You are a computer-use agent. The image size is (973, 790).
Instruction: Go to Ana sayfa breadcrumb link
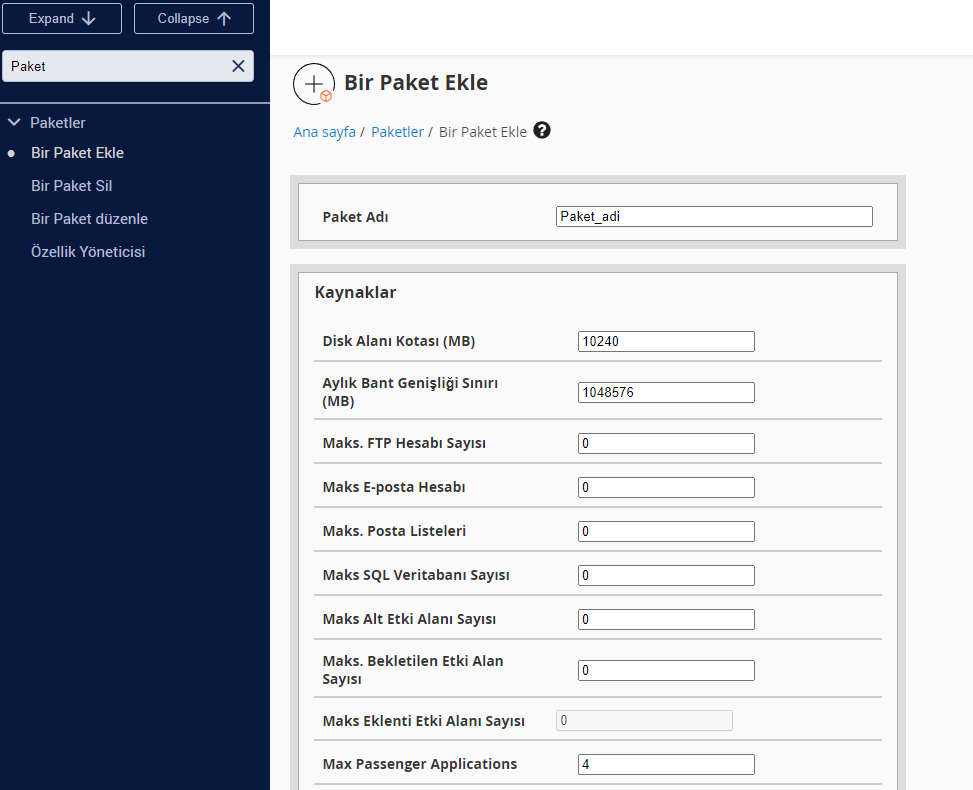[x=324, y=132]
